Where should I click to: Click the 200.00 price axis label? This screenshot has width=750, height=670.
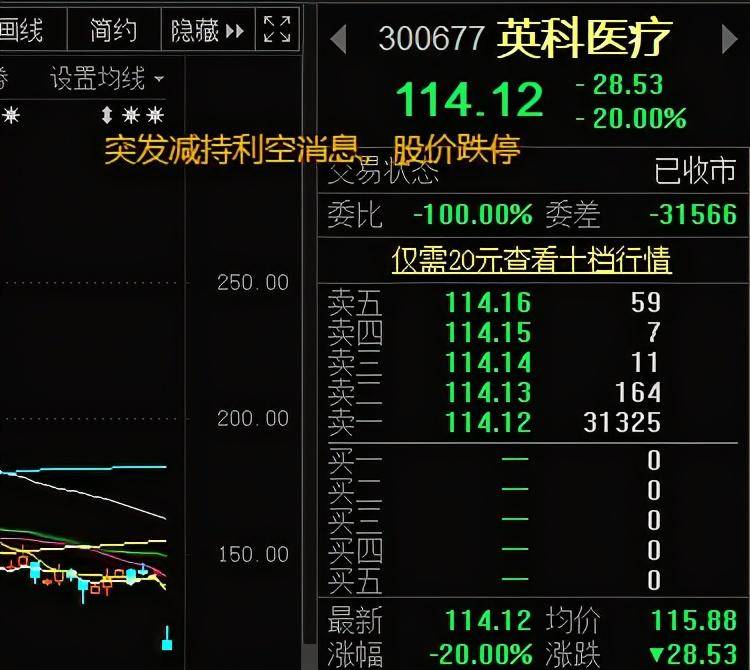point(253,418)
